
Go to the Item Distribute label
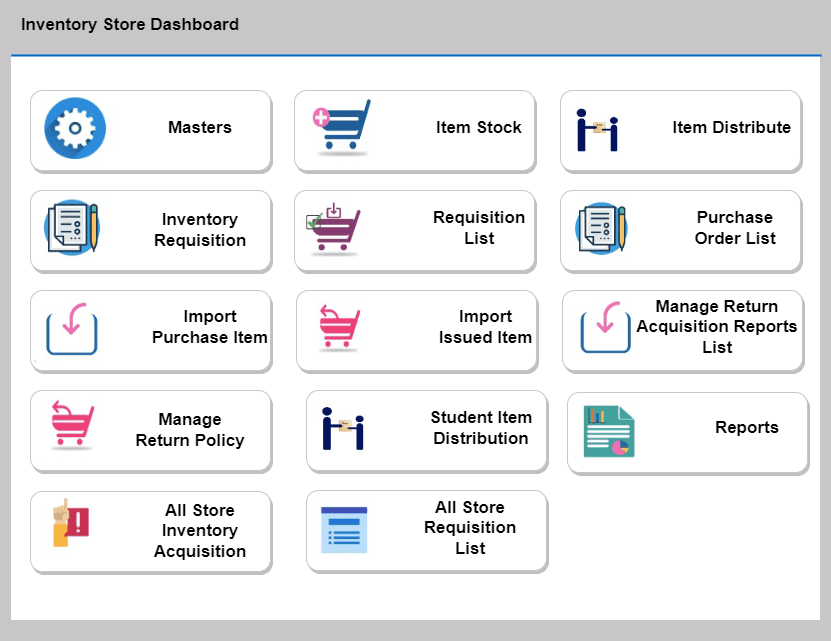[731, 127]
